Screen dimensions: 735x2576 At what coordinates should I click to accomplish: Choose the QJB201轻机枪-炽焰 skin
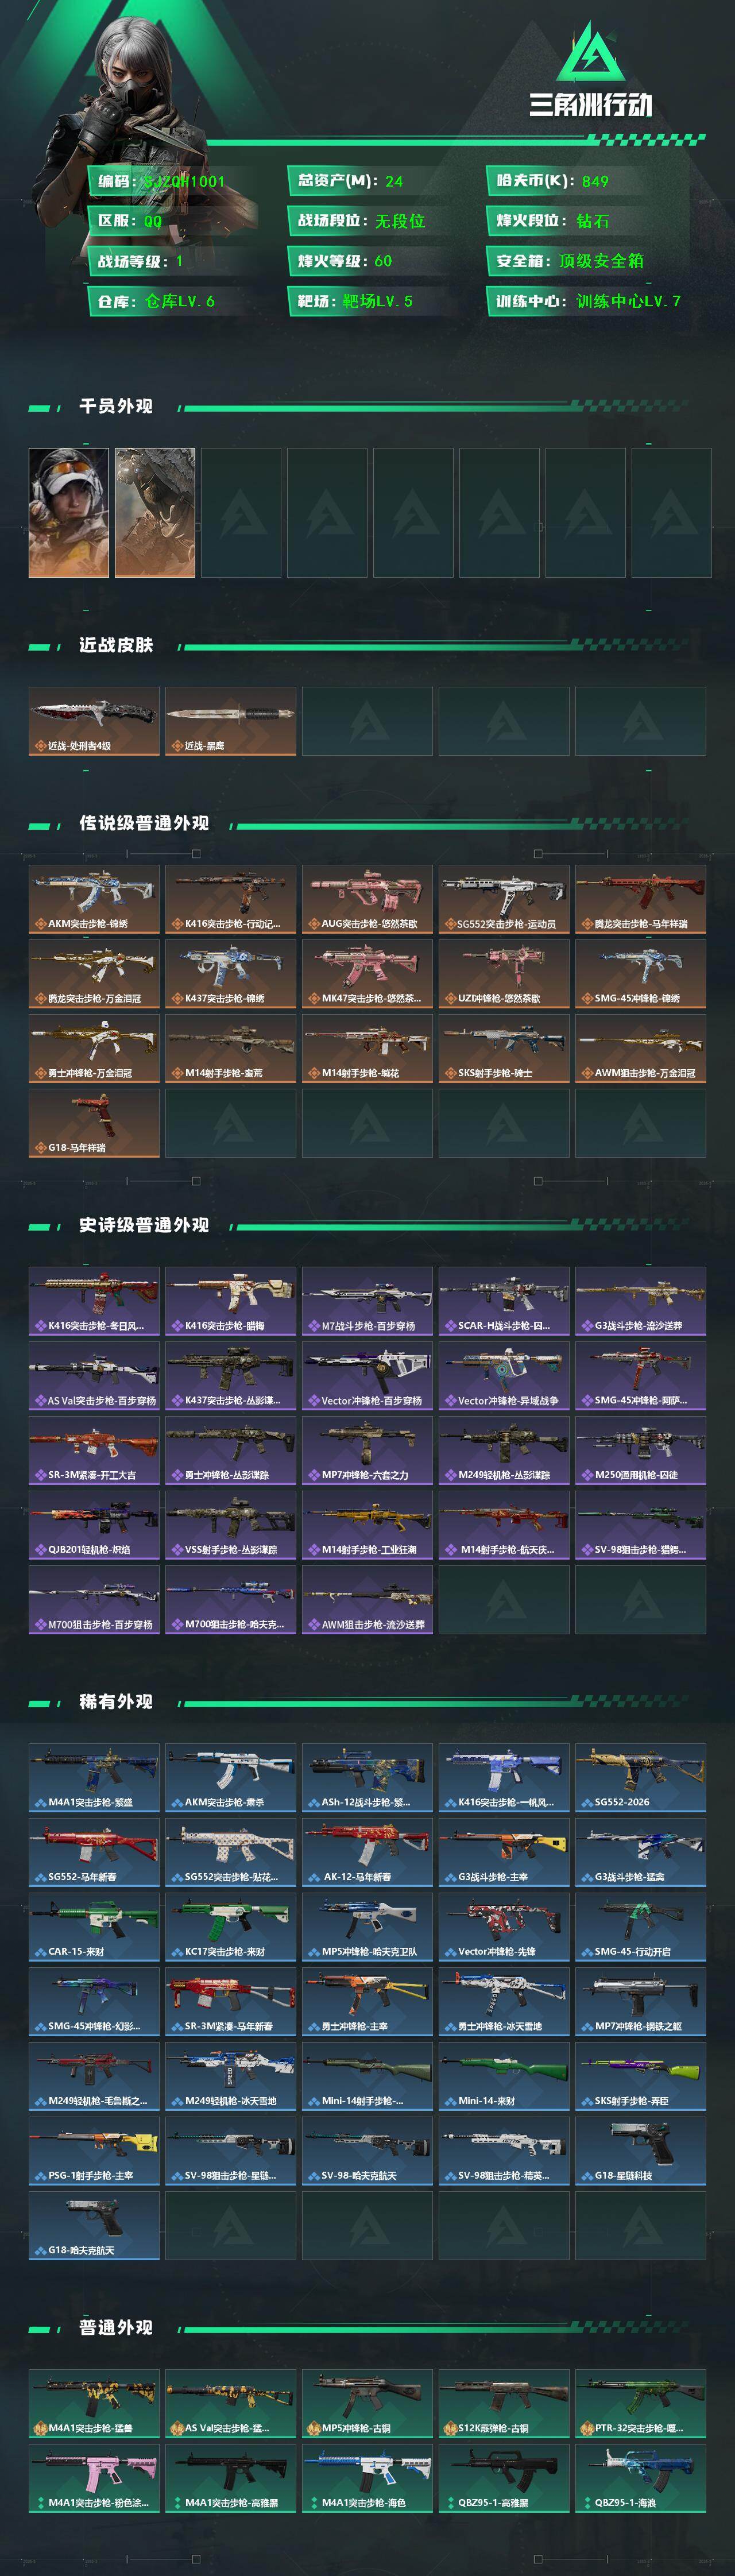coord(94,1525)
